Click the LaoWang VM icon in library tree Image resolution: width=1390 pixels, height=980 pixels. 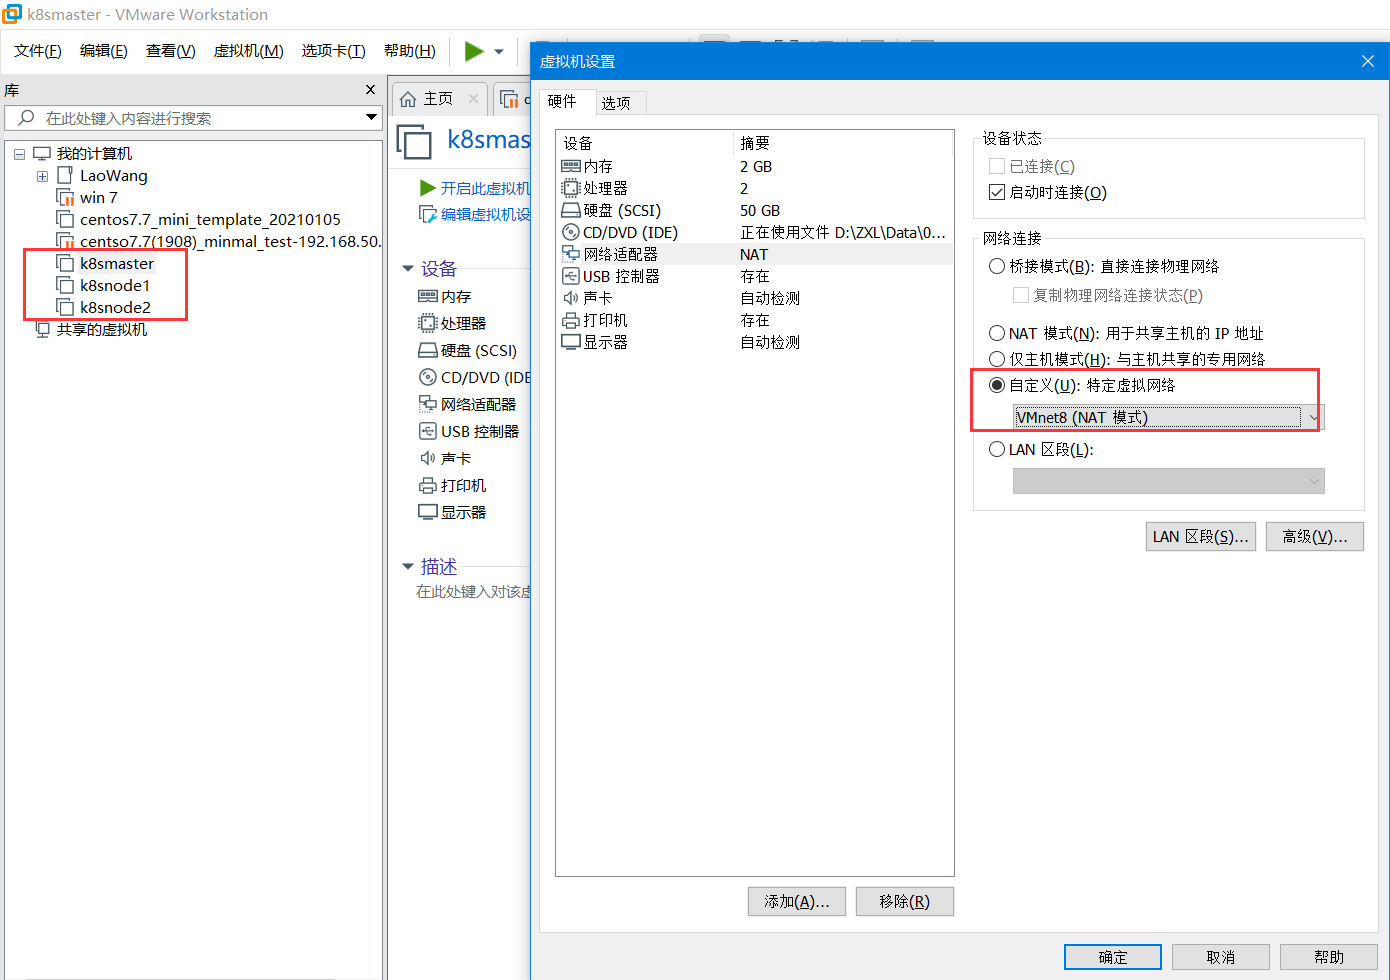click(x=65, y=175)
